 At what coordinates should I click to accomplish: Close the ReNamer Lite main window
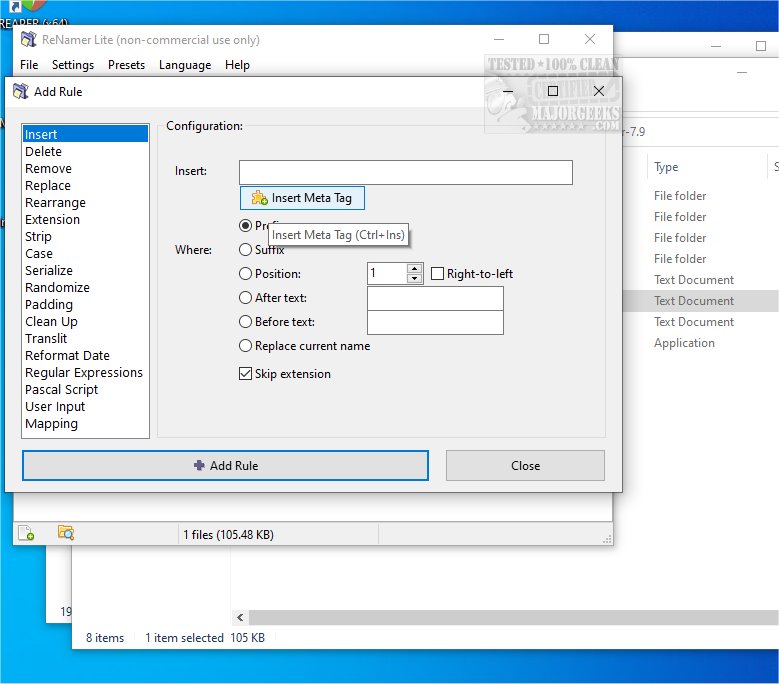coord(590,39)
